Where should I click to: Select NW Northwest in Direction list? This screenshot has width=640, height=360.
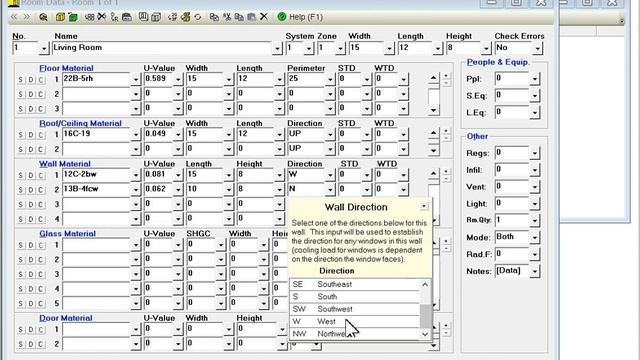(x=354, y=334)
